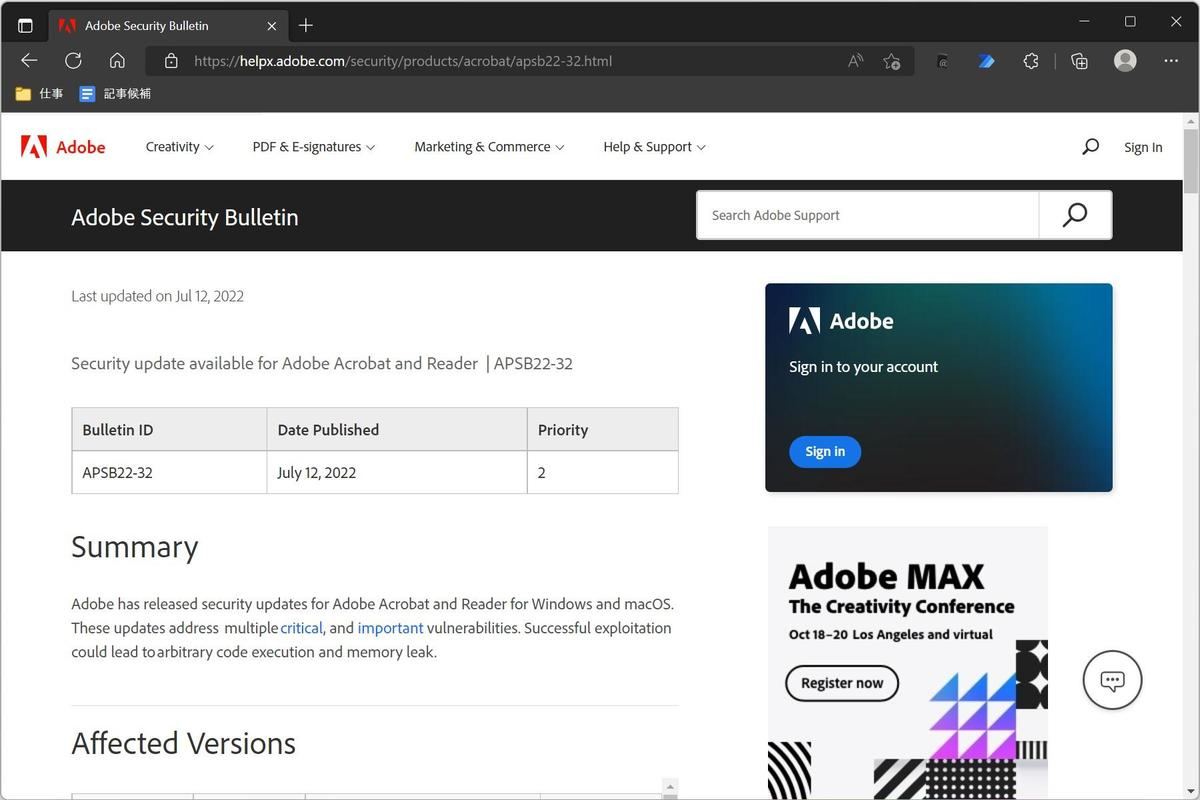1200x800 pixels.
Task: Open the Help & Support menu
Action: [654, 147]
